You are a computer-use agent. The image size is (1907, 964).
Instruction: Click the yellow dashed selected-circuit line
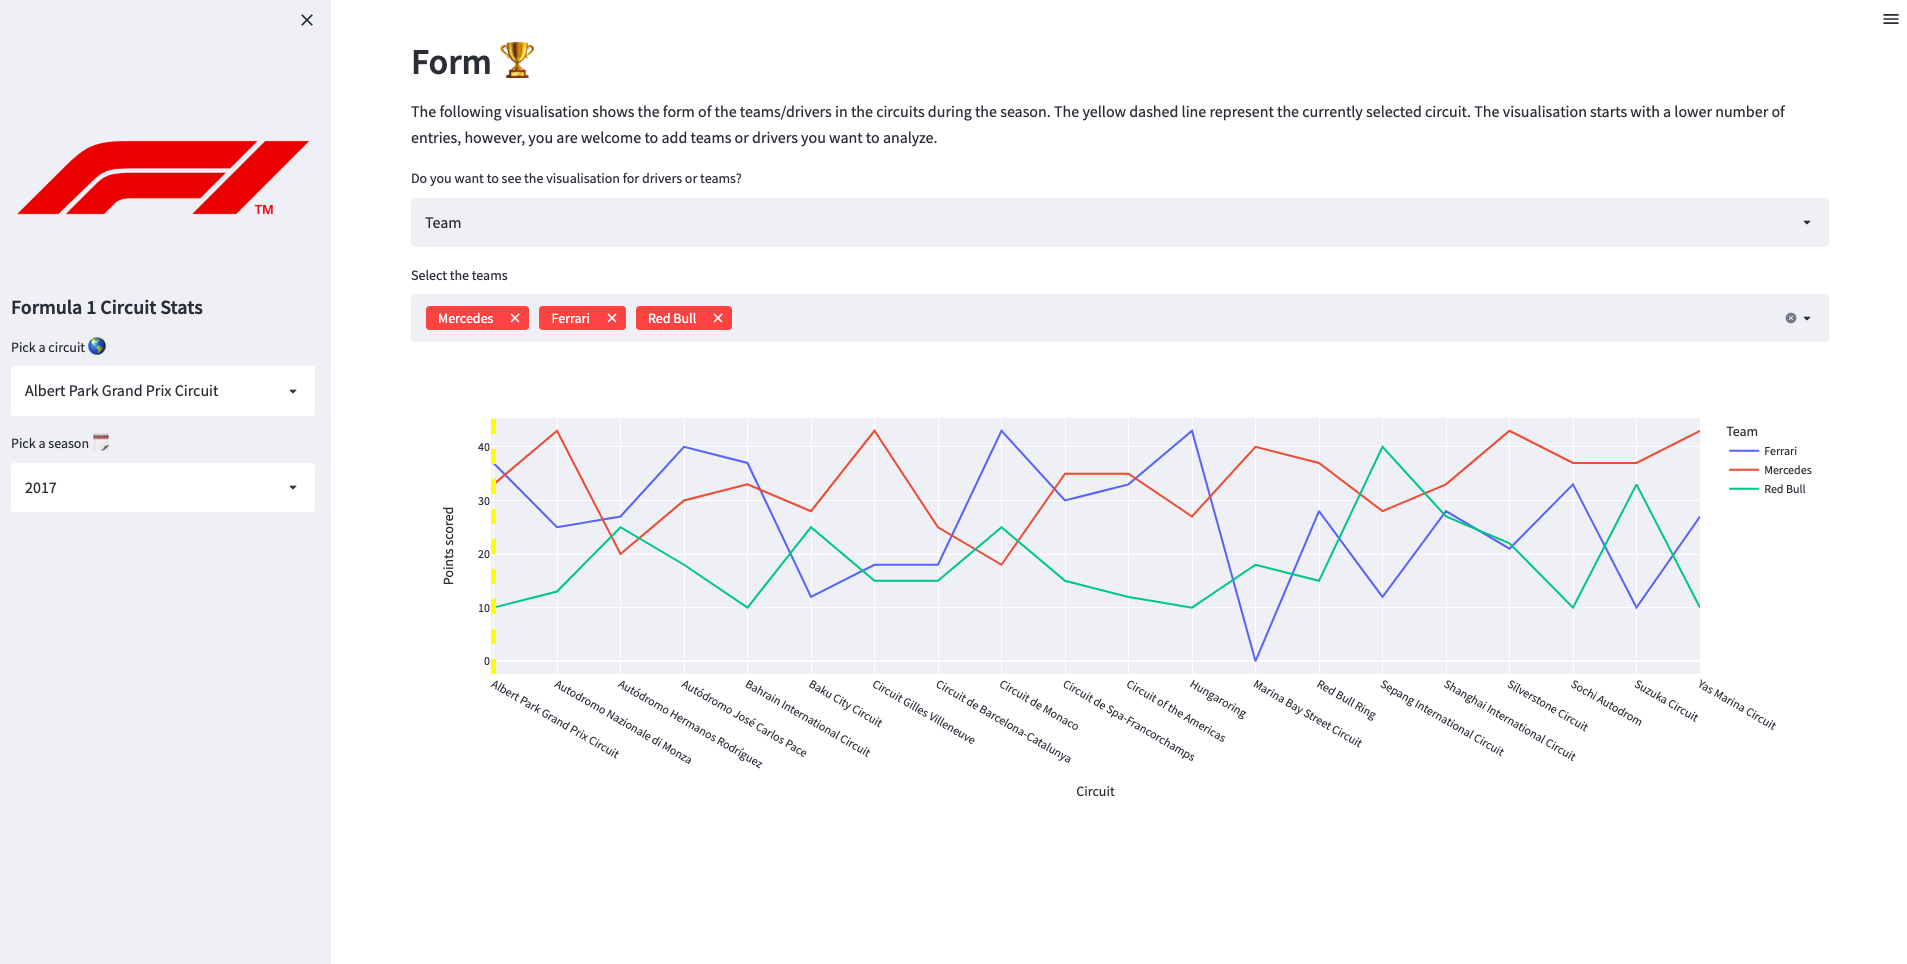493,540
